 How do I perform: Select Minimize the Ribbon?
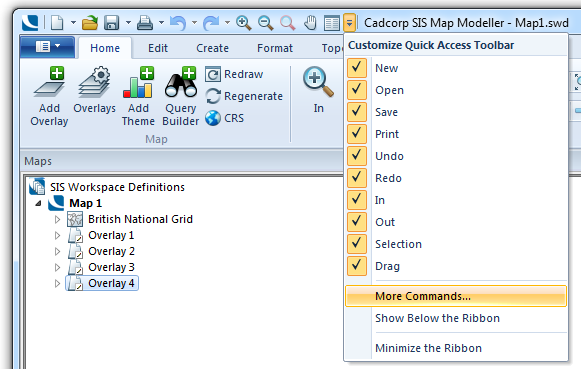[456, 348]
